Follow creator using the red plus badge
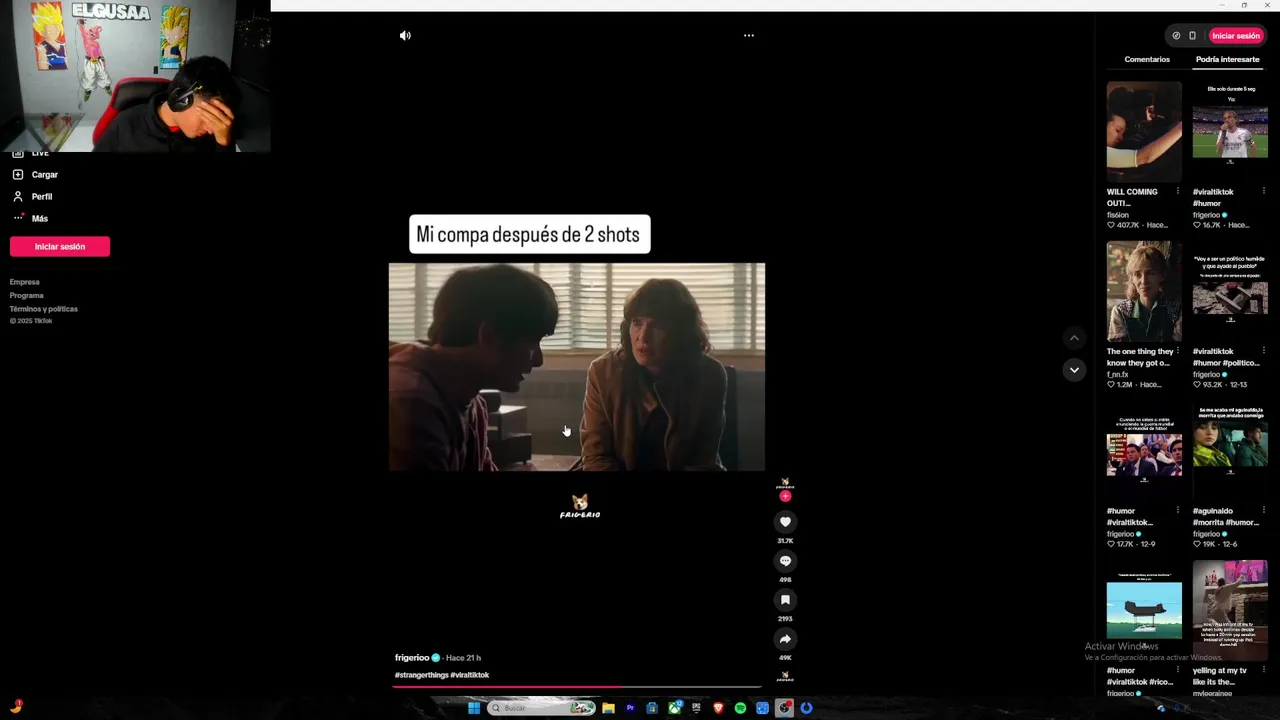Image resolution: width=1280 pixels, height=720 pixels. [785, 496]
